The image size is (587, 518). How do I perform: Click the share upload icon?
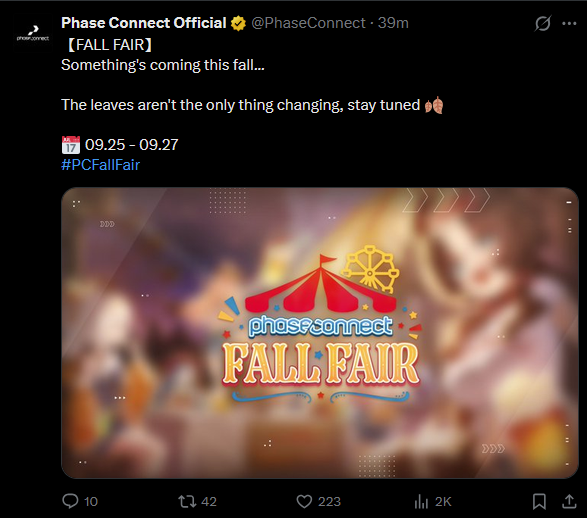tap(569, 501)
